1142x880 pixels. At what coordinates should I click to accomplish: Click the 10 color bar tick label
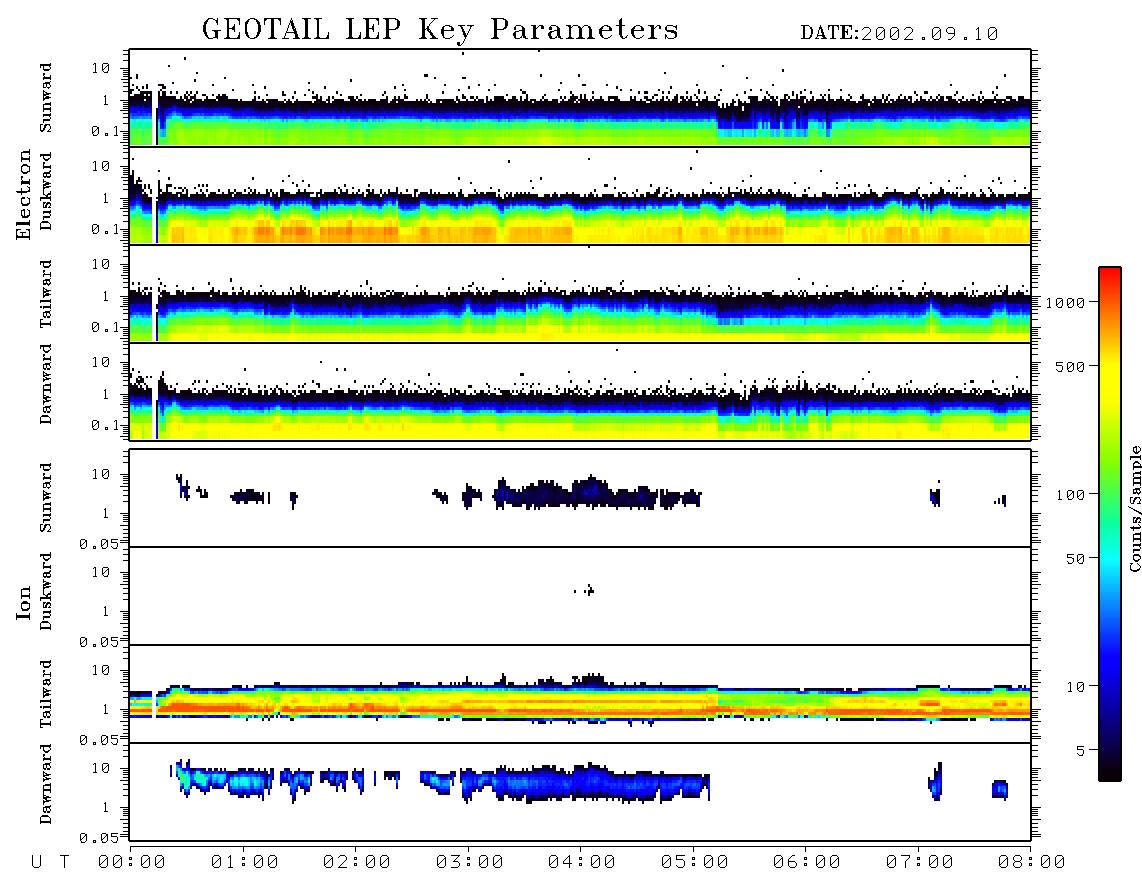click(x=1075, y=686)
